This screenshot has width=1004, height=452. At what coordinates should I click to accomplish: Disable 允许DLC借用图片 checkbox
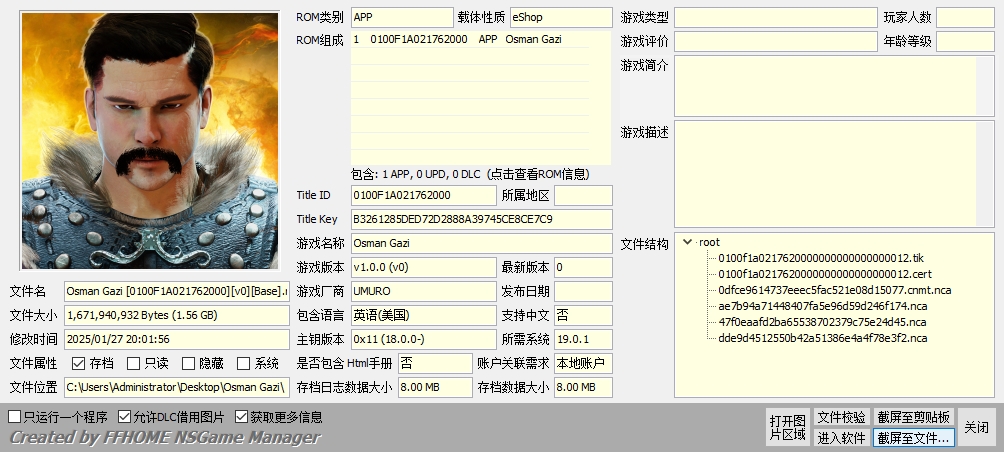(x=125, y=417)
